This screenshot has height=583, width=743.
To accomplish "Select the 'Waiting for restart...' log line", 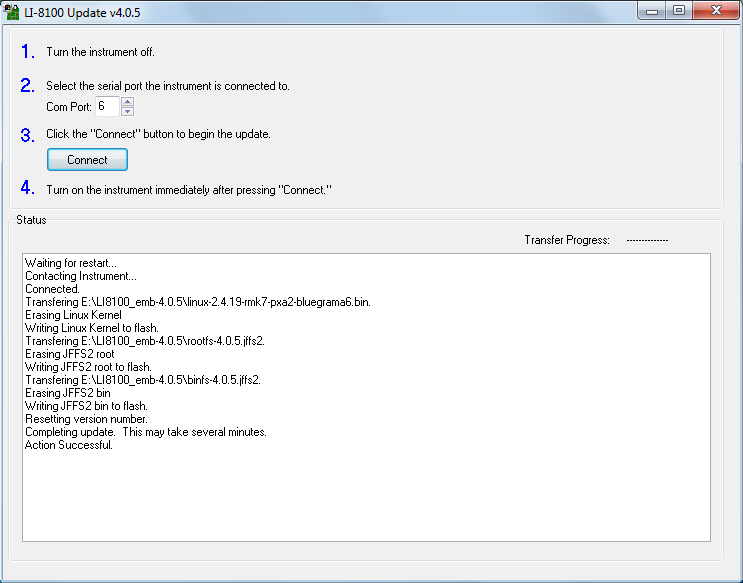I will pyautogui.click(x=71, y=263).
